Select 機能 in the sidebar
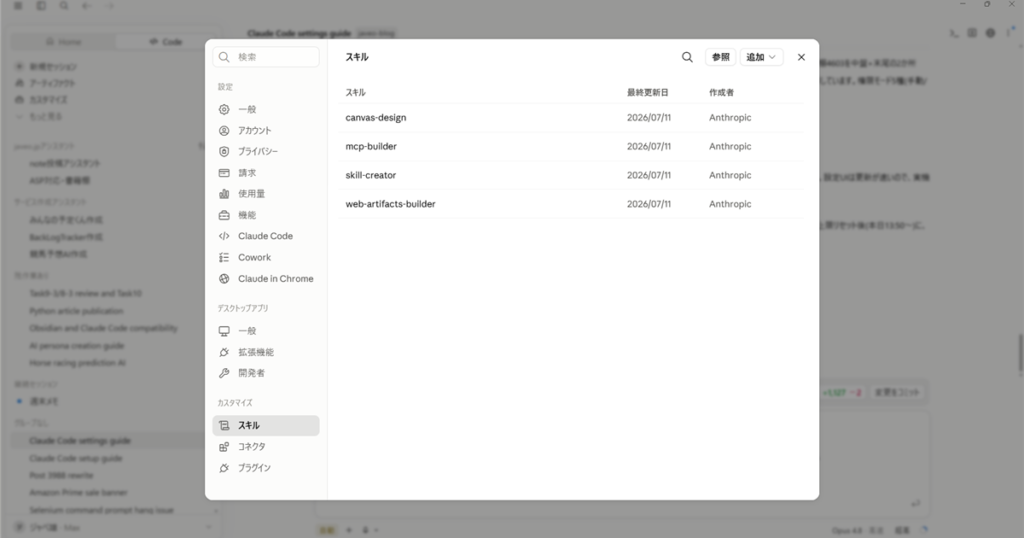The width and height of the screenshot is (1024, 538). (x=266, y=215)
